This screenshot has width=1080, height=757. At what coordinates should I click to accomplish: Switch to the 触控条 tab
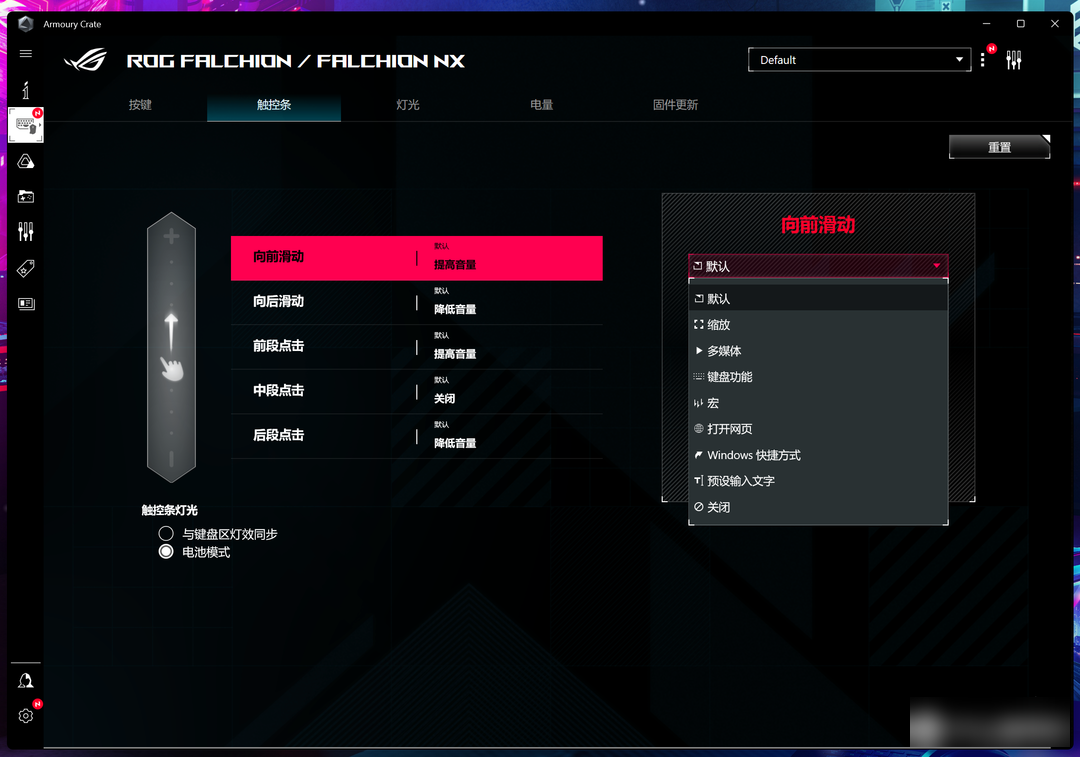[x=274, y=105]
